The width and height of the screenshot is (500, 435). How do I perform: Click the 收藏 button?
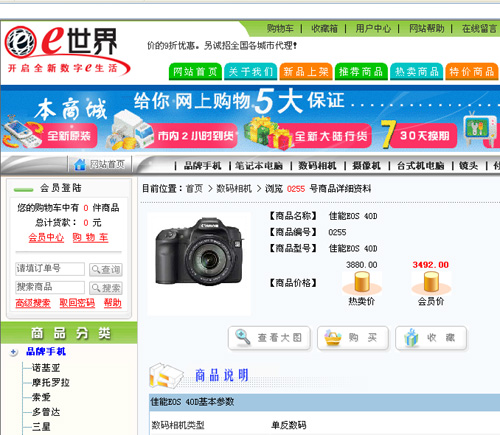431,338
